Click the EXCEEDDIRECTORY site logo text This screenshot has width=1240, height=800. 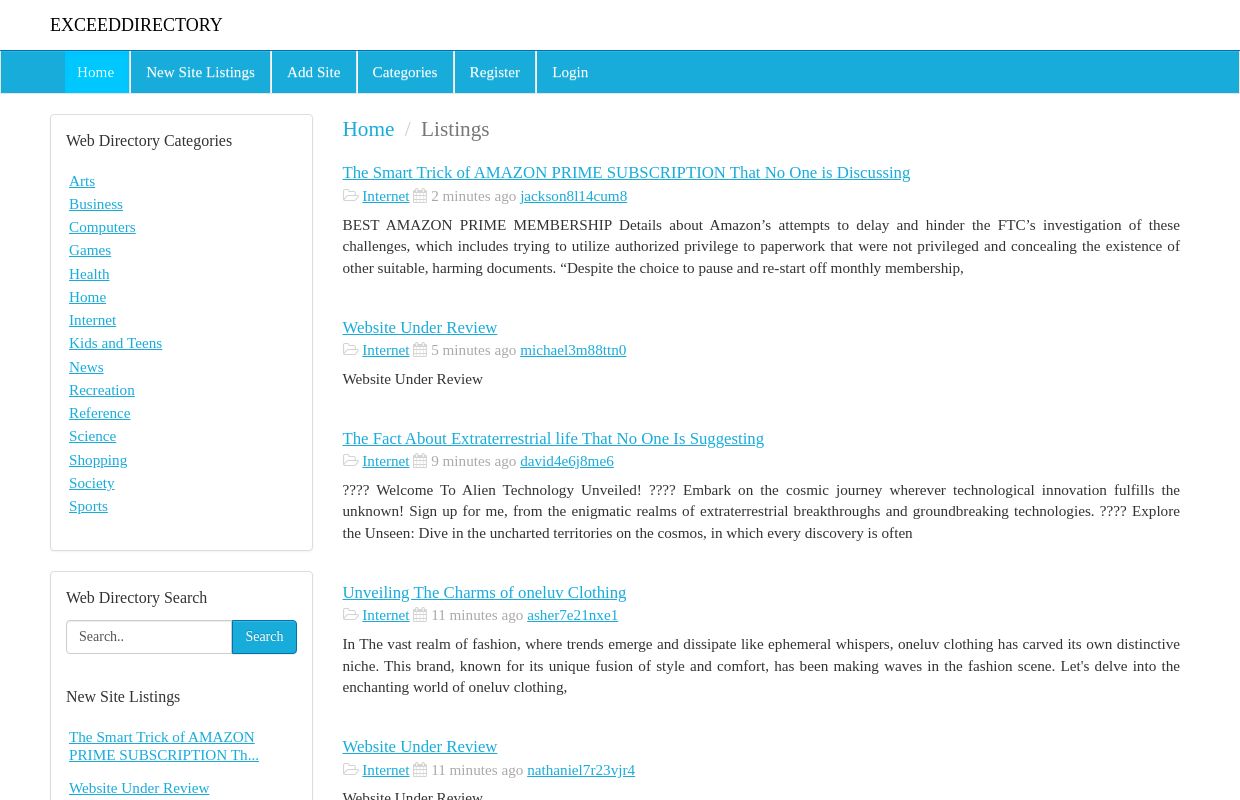(136, 25)
